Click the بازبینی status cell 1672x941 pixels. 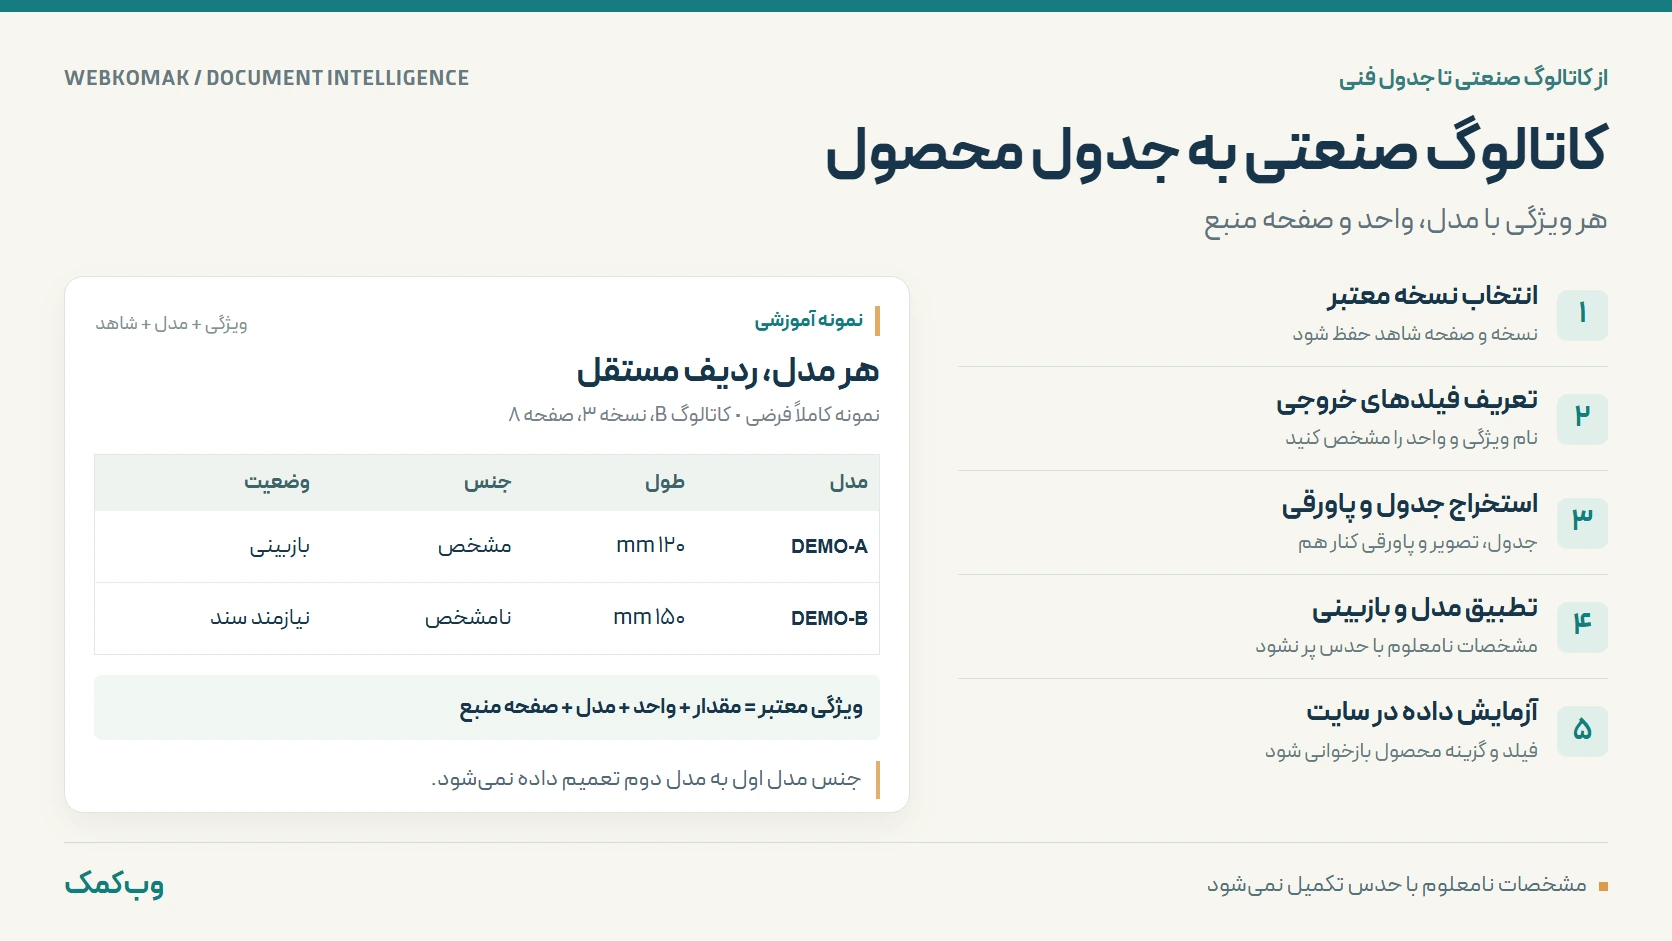click(280, 547)
